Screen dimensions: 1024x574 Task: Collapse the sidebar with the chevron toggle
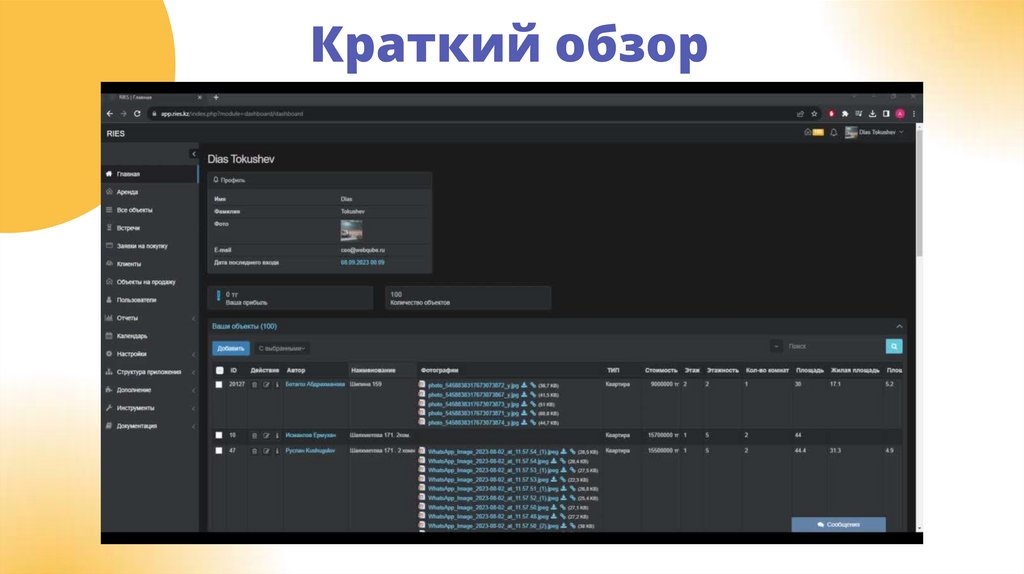[193, 154]
